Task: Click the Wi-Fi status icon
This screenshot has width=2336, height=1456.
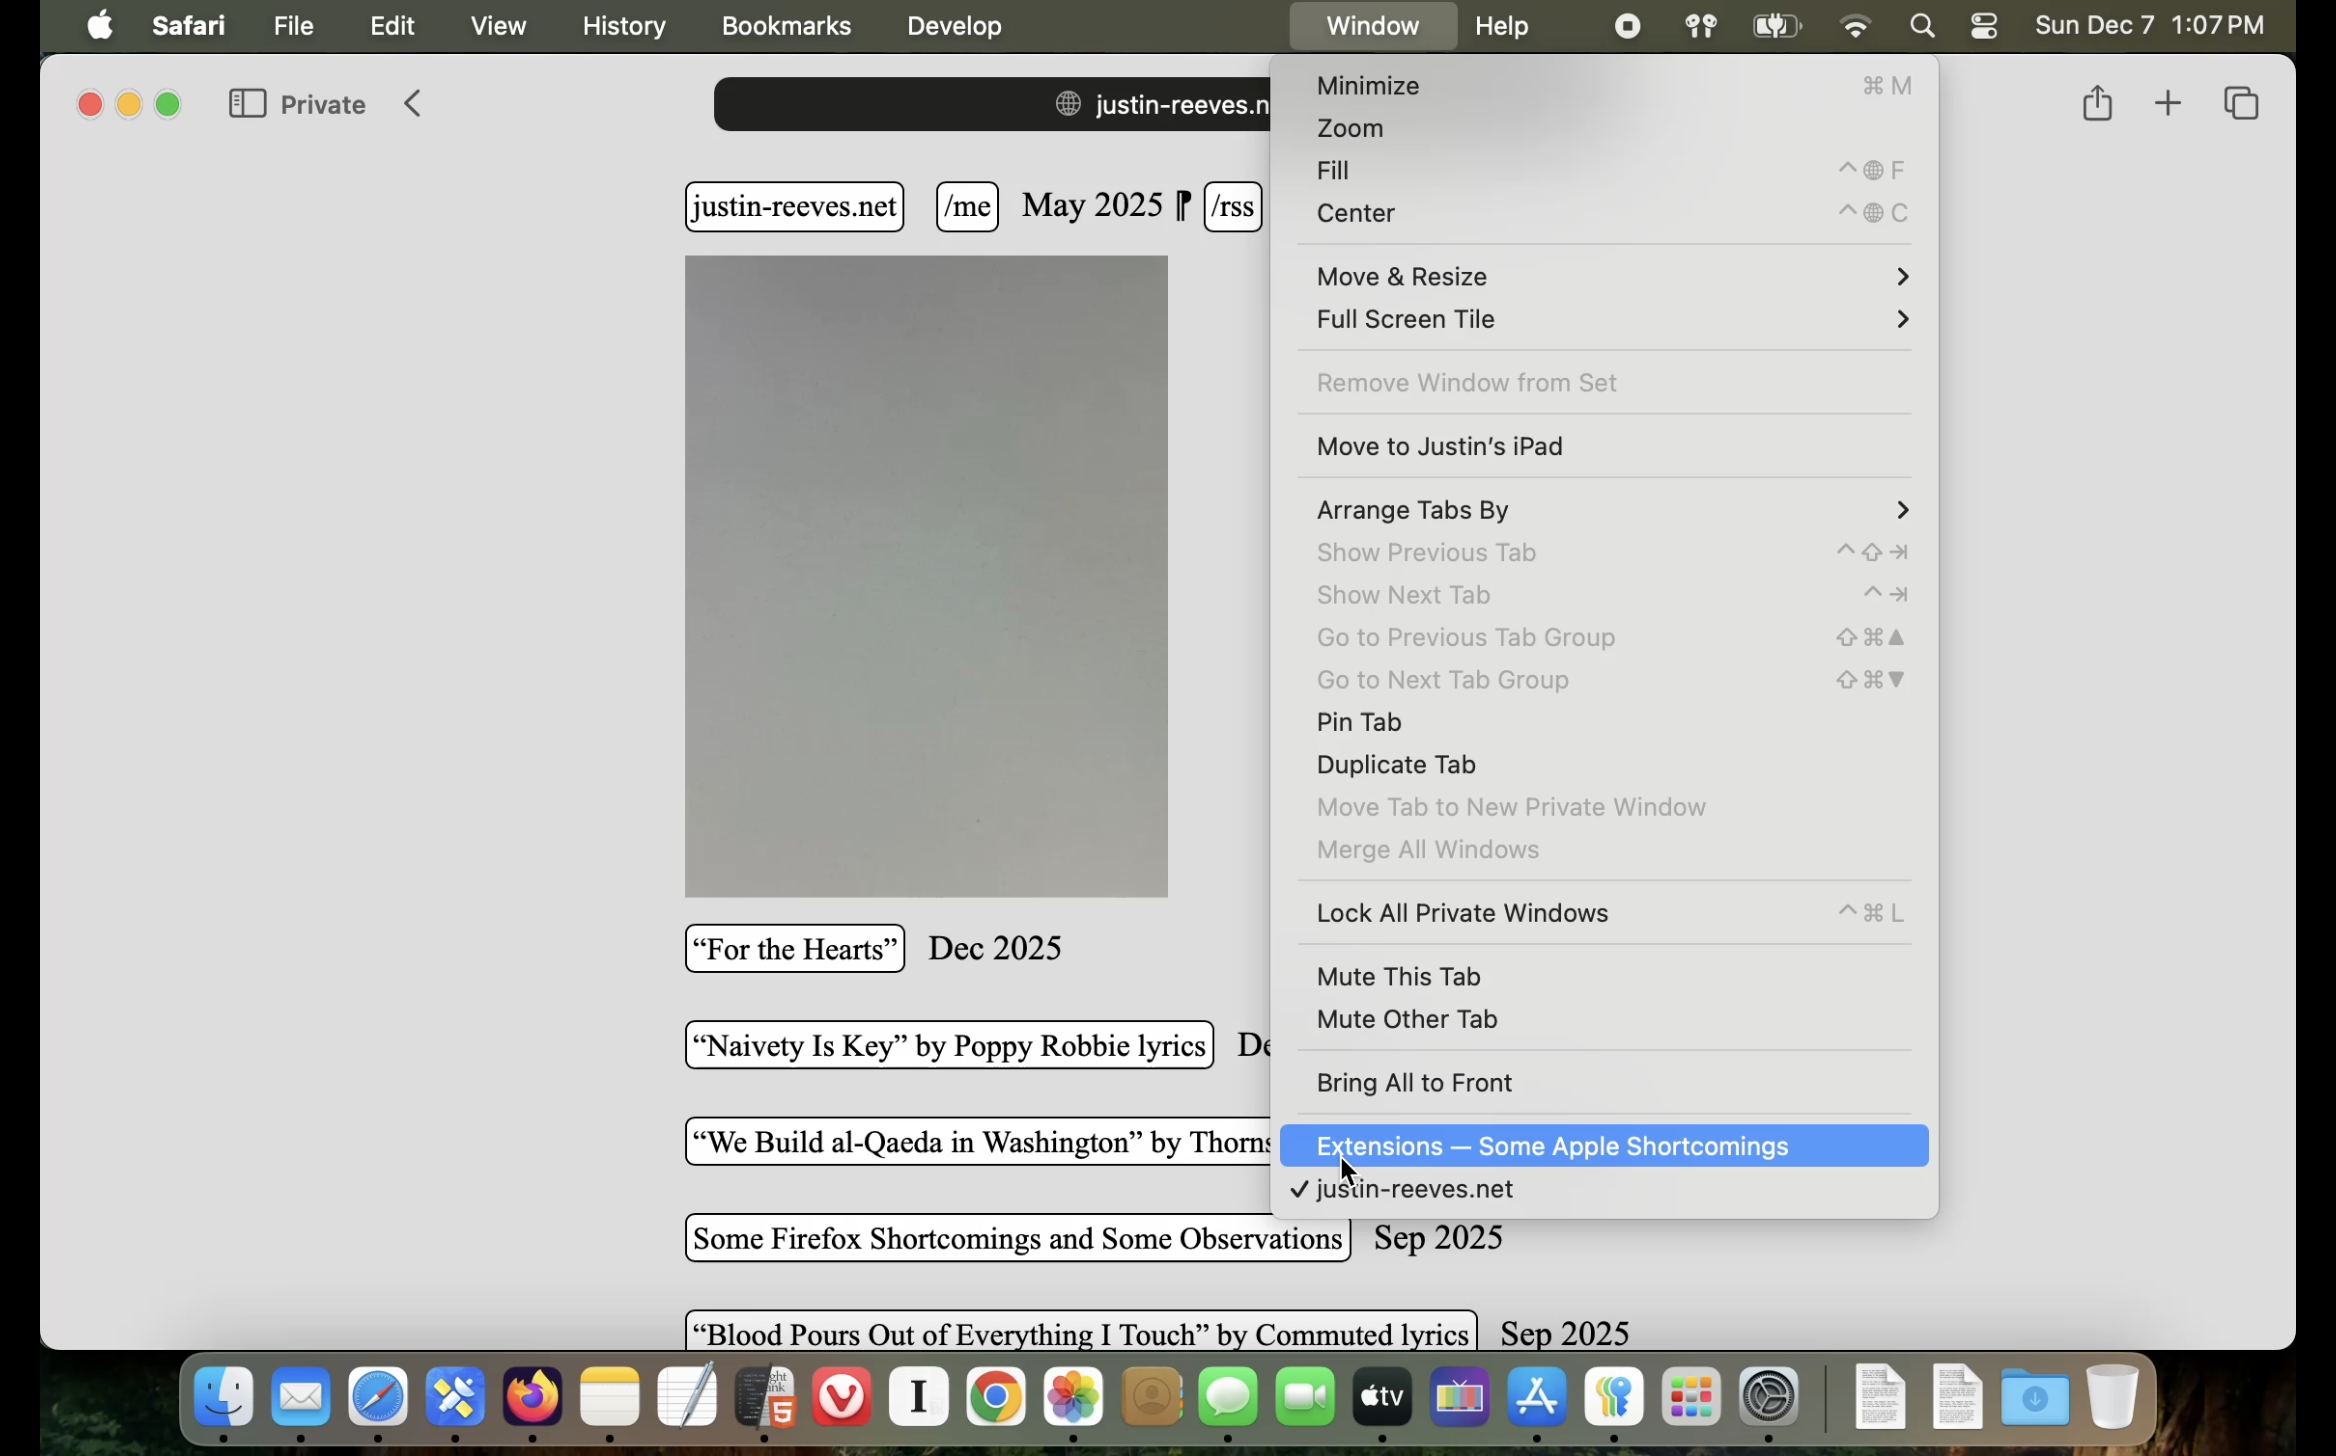Action: (1855, 26)
